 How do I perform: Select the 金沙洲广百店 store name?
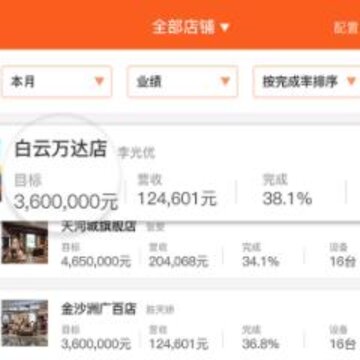pos(99,309)
